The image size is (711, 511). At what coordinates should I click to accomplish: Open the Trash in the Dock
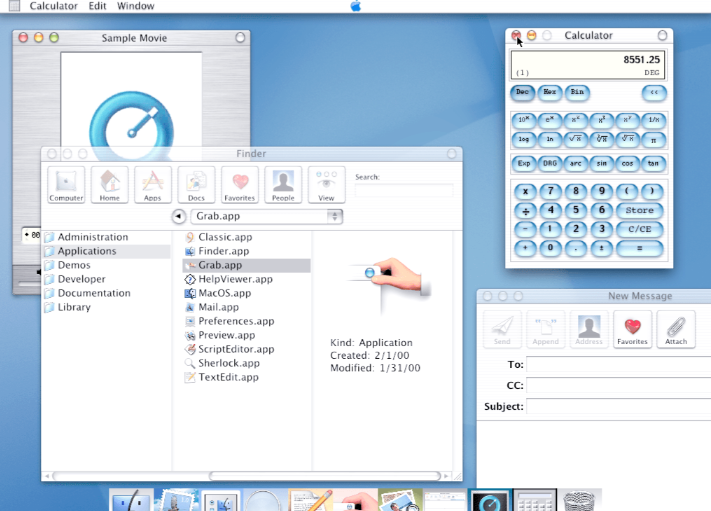point(579,500)
